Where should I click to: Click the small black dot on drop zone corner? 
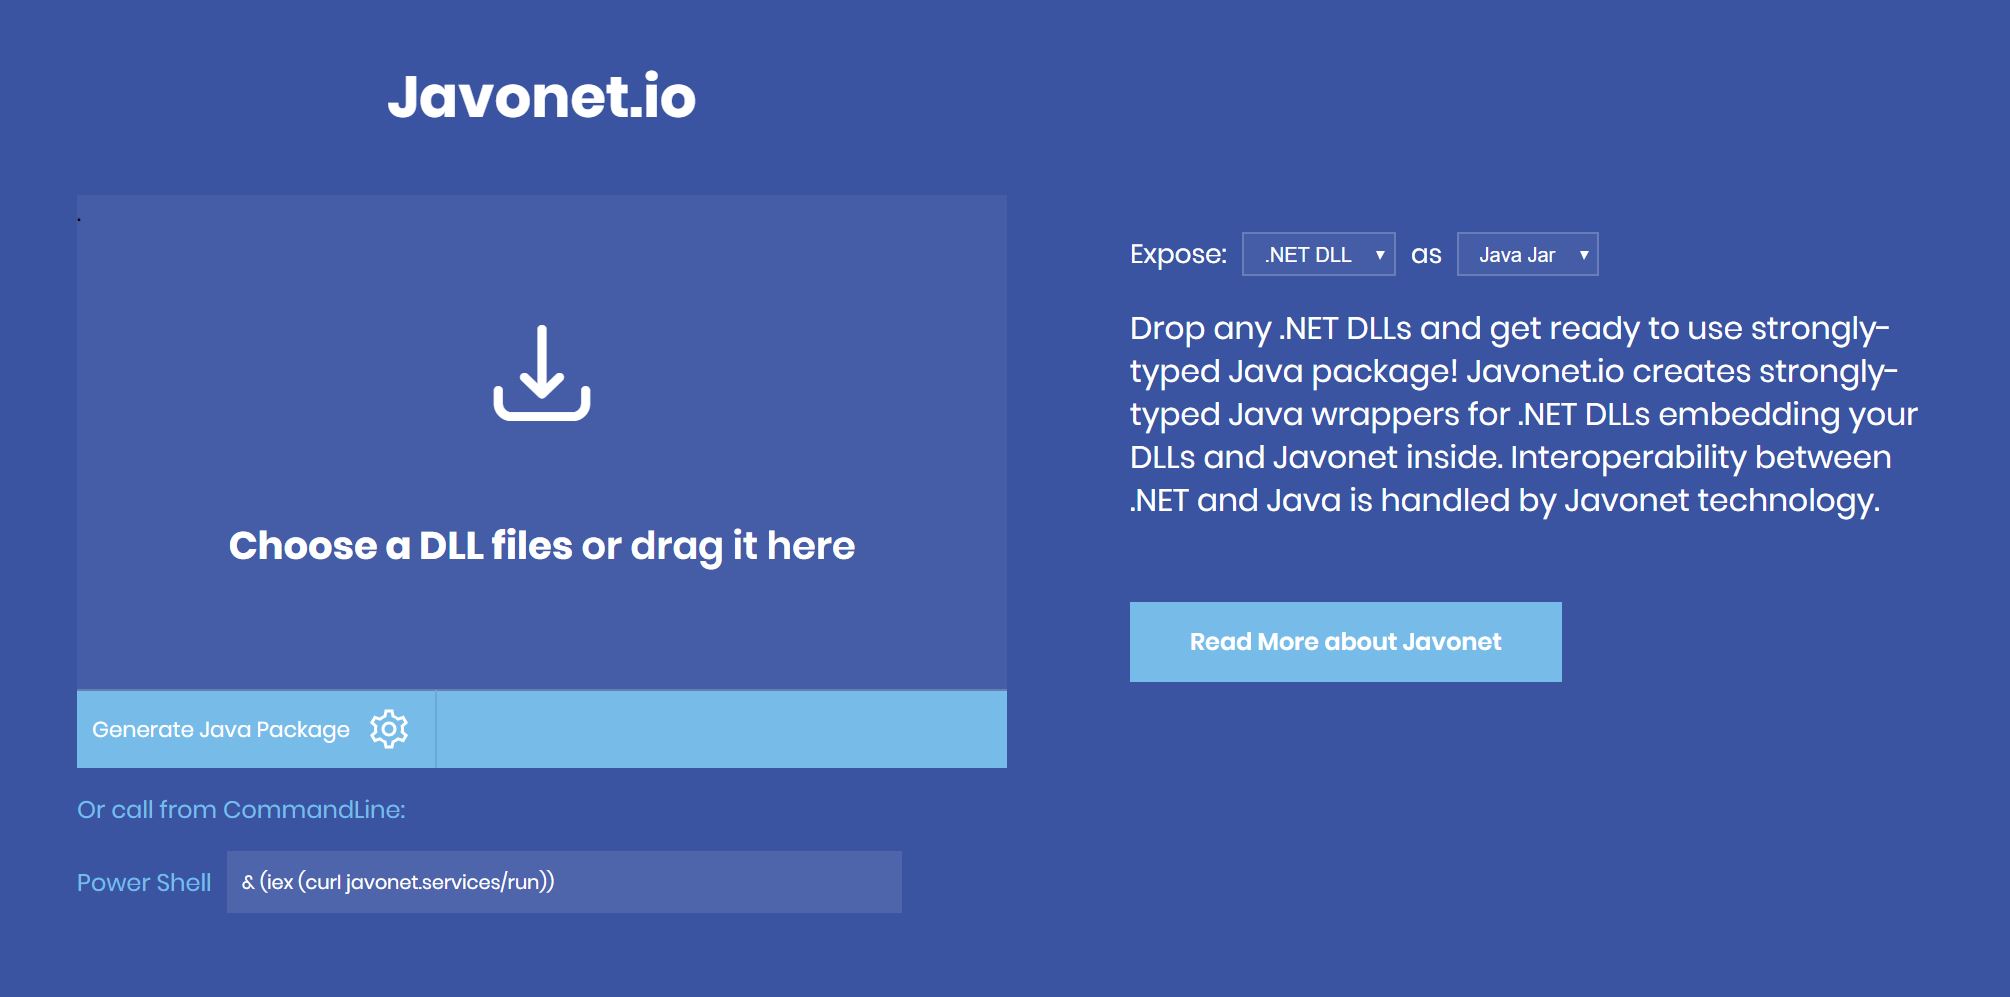(79, 219)
